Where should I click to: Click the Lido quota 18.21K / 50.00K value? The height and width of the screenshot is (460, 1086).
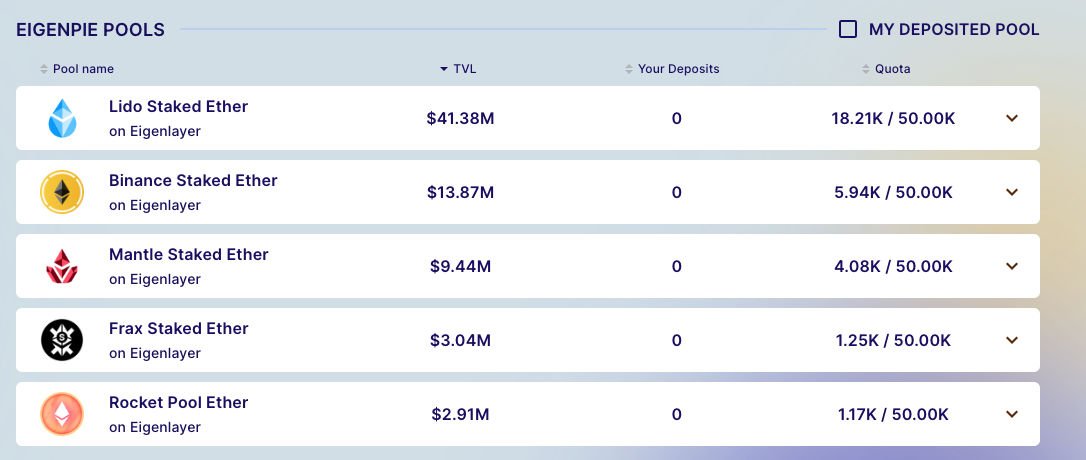tap(893, 118)
